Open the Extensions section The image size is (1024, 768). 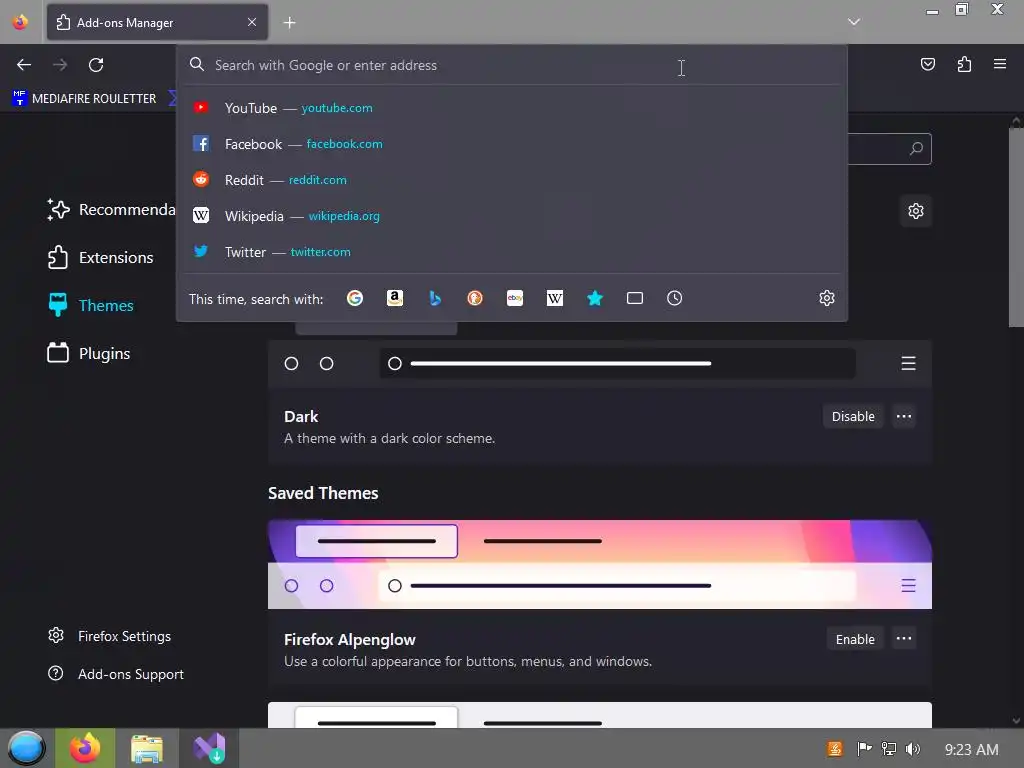tap(100, 257)
